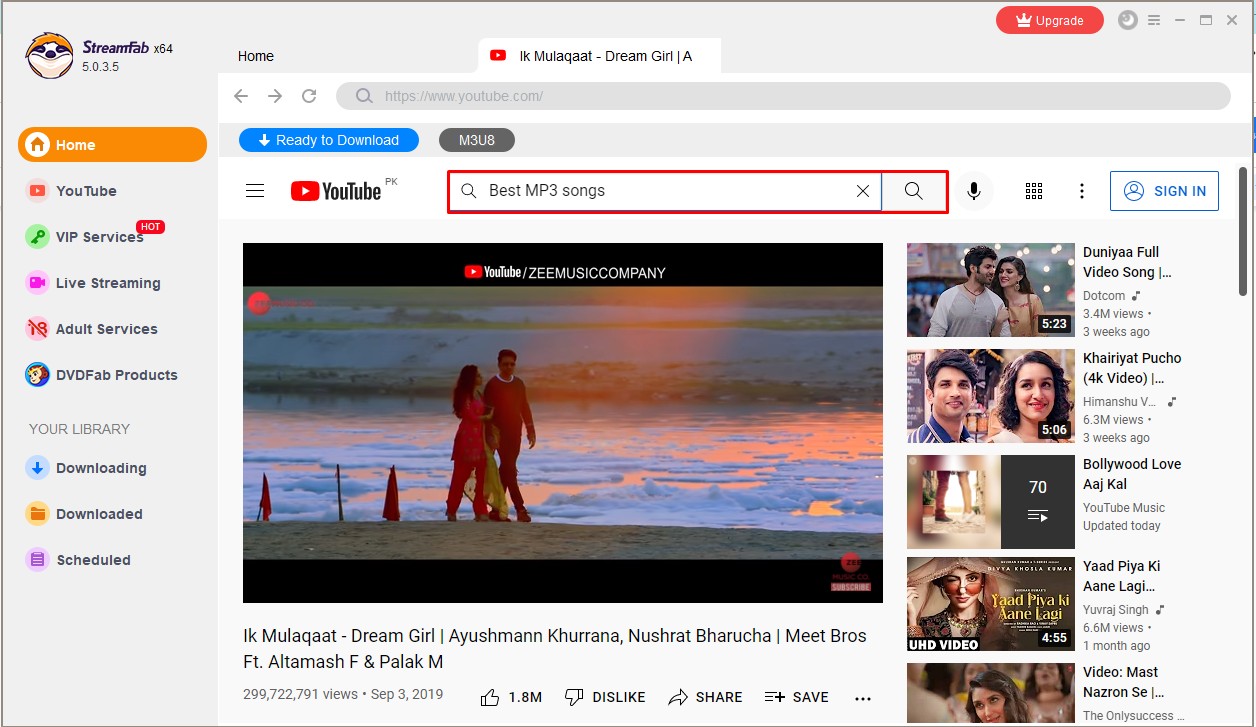Viewport: 1256px width, 727px height.
Task: Go back with the browser back arrow
Action: click(x=241, y=96)
